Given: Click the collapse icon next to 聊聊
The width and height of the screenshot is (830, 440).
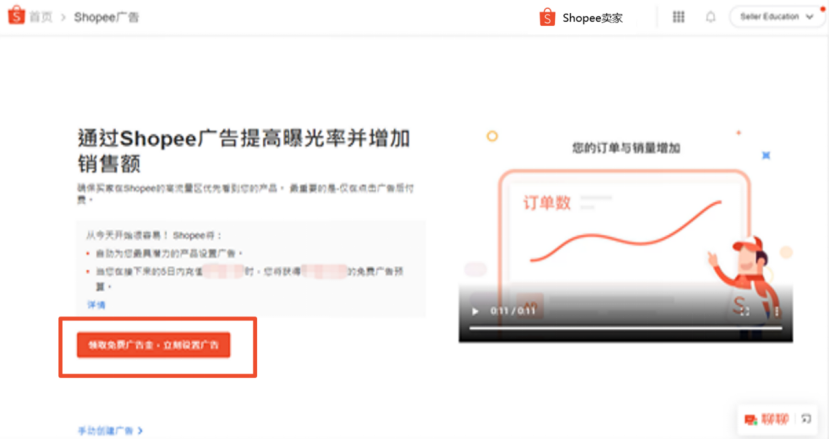Looking at the screenshot, I should coord(806,419).
